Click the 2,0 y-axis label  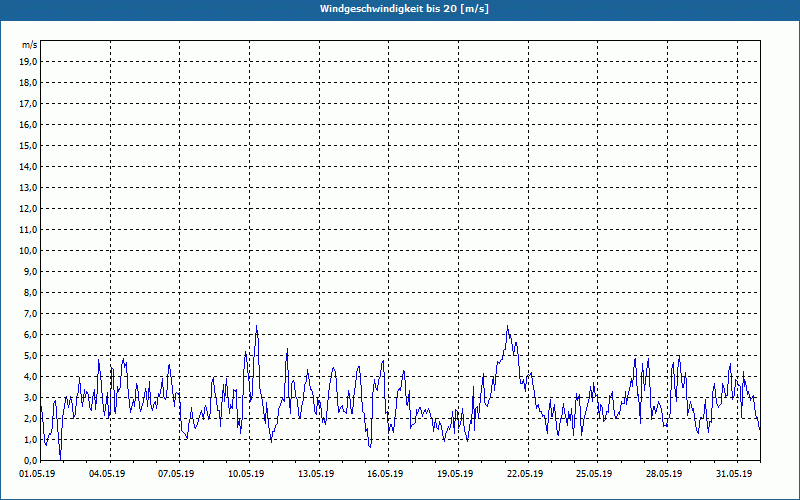(x=30, y=418)
